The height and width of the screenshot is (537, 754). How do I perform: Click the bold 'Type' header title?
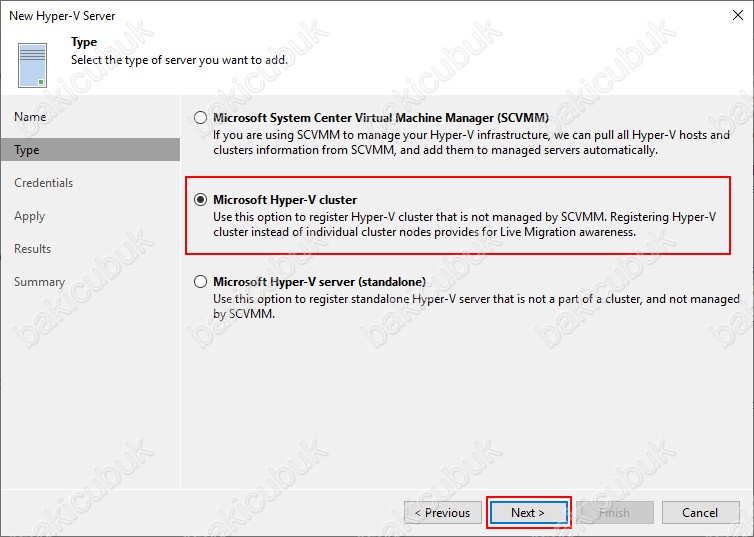[84, 42]
